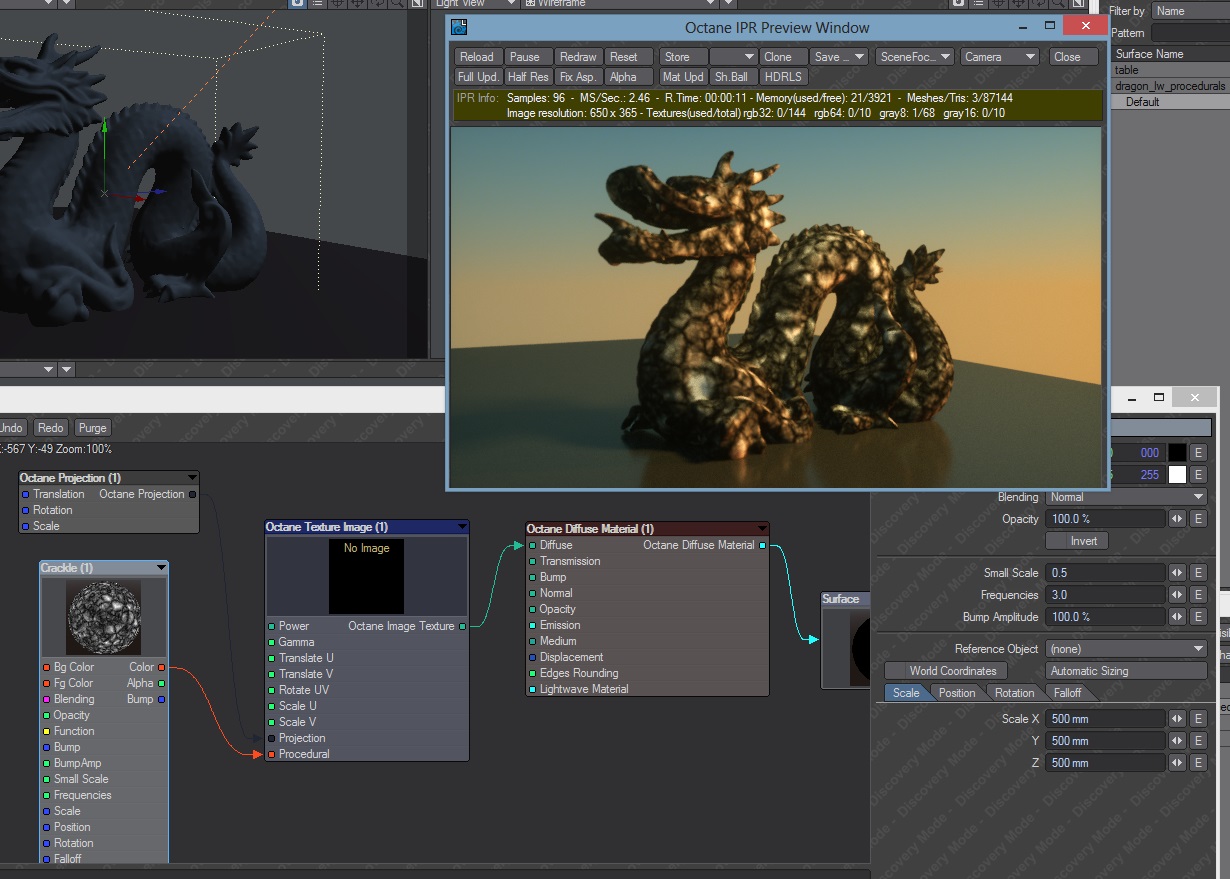The width and height of the screenshot is (1230, 879).
Task: Open the Reference Object dropdown
Action: 1126,649
